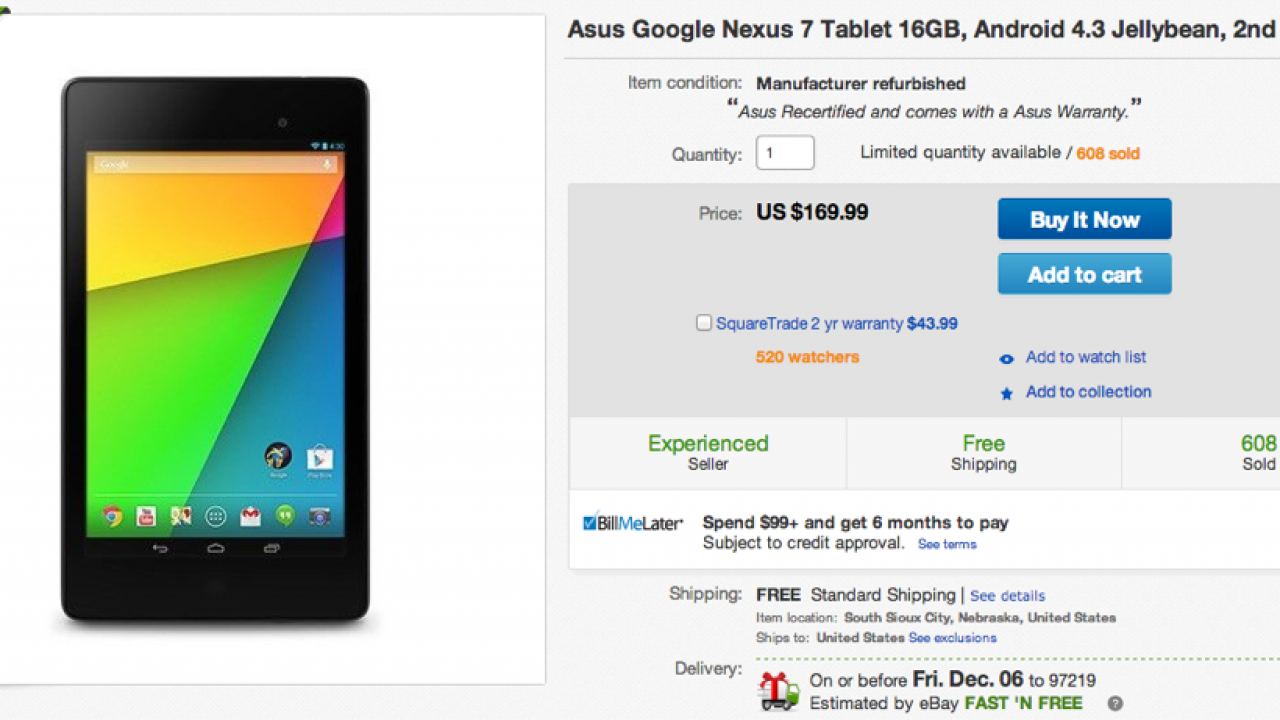Click the Quantity input field
The image size is (1280, 720).
click(x=785, y=153)
